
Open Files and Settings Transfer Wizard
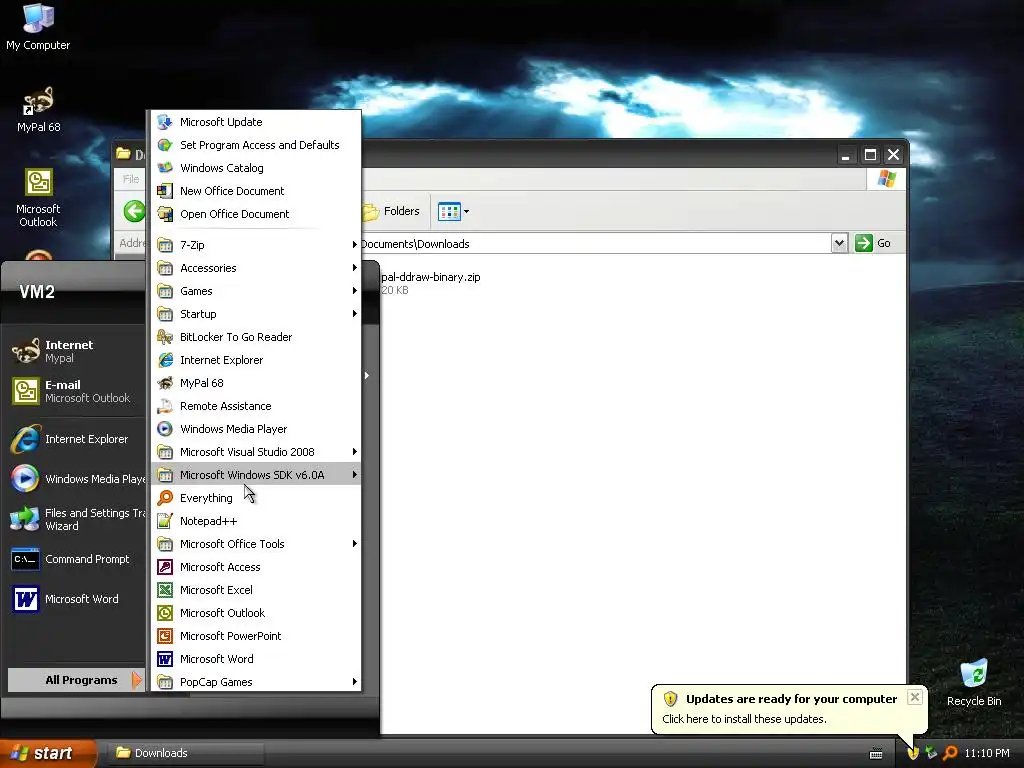tap(77, 519)
